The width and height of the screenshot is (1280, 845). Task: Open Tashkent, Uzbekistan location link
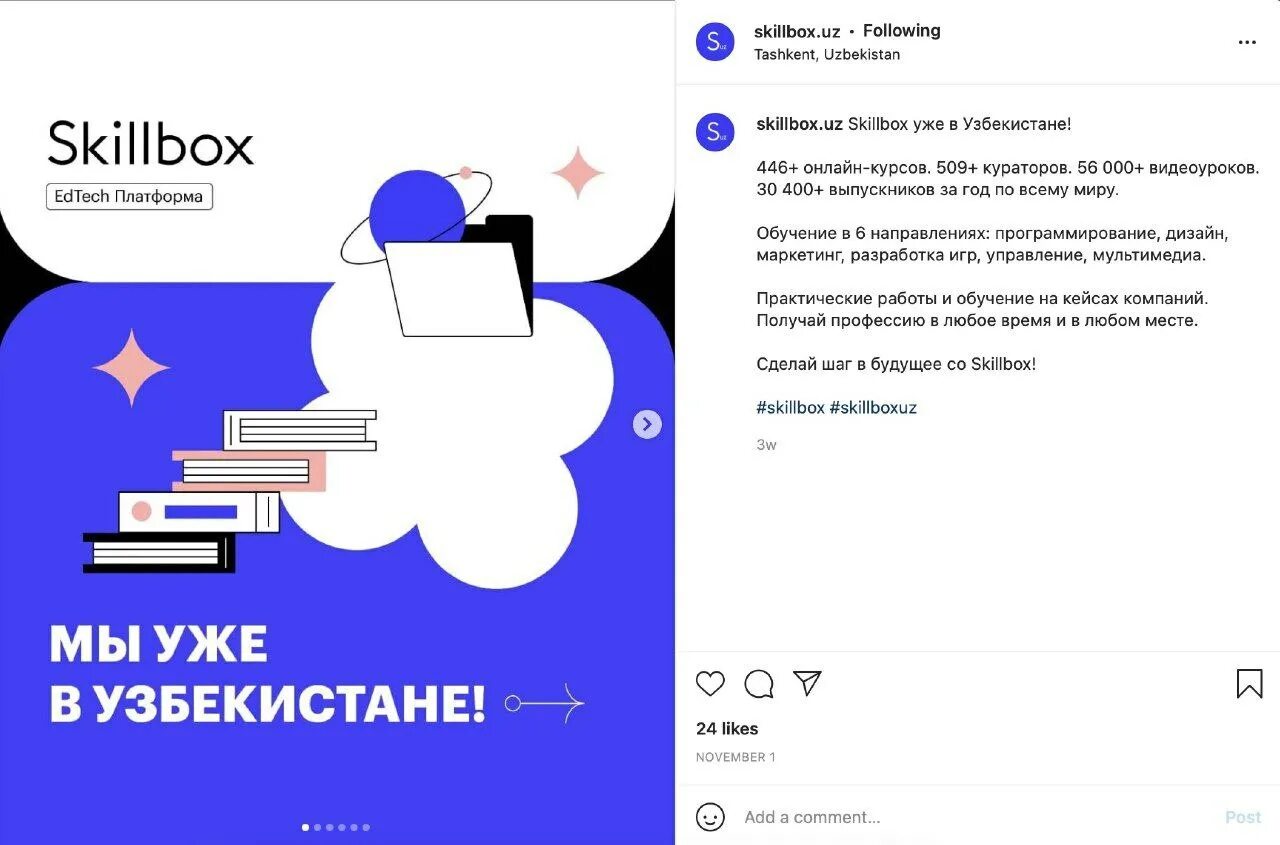(x=827, y=55)
